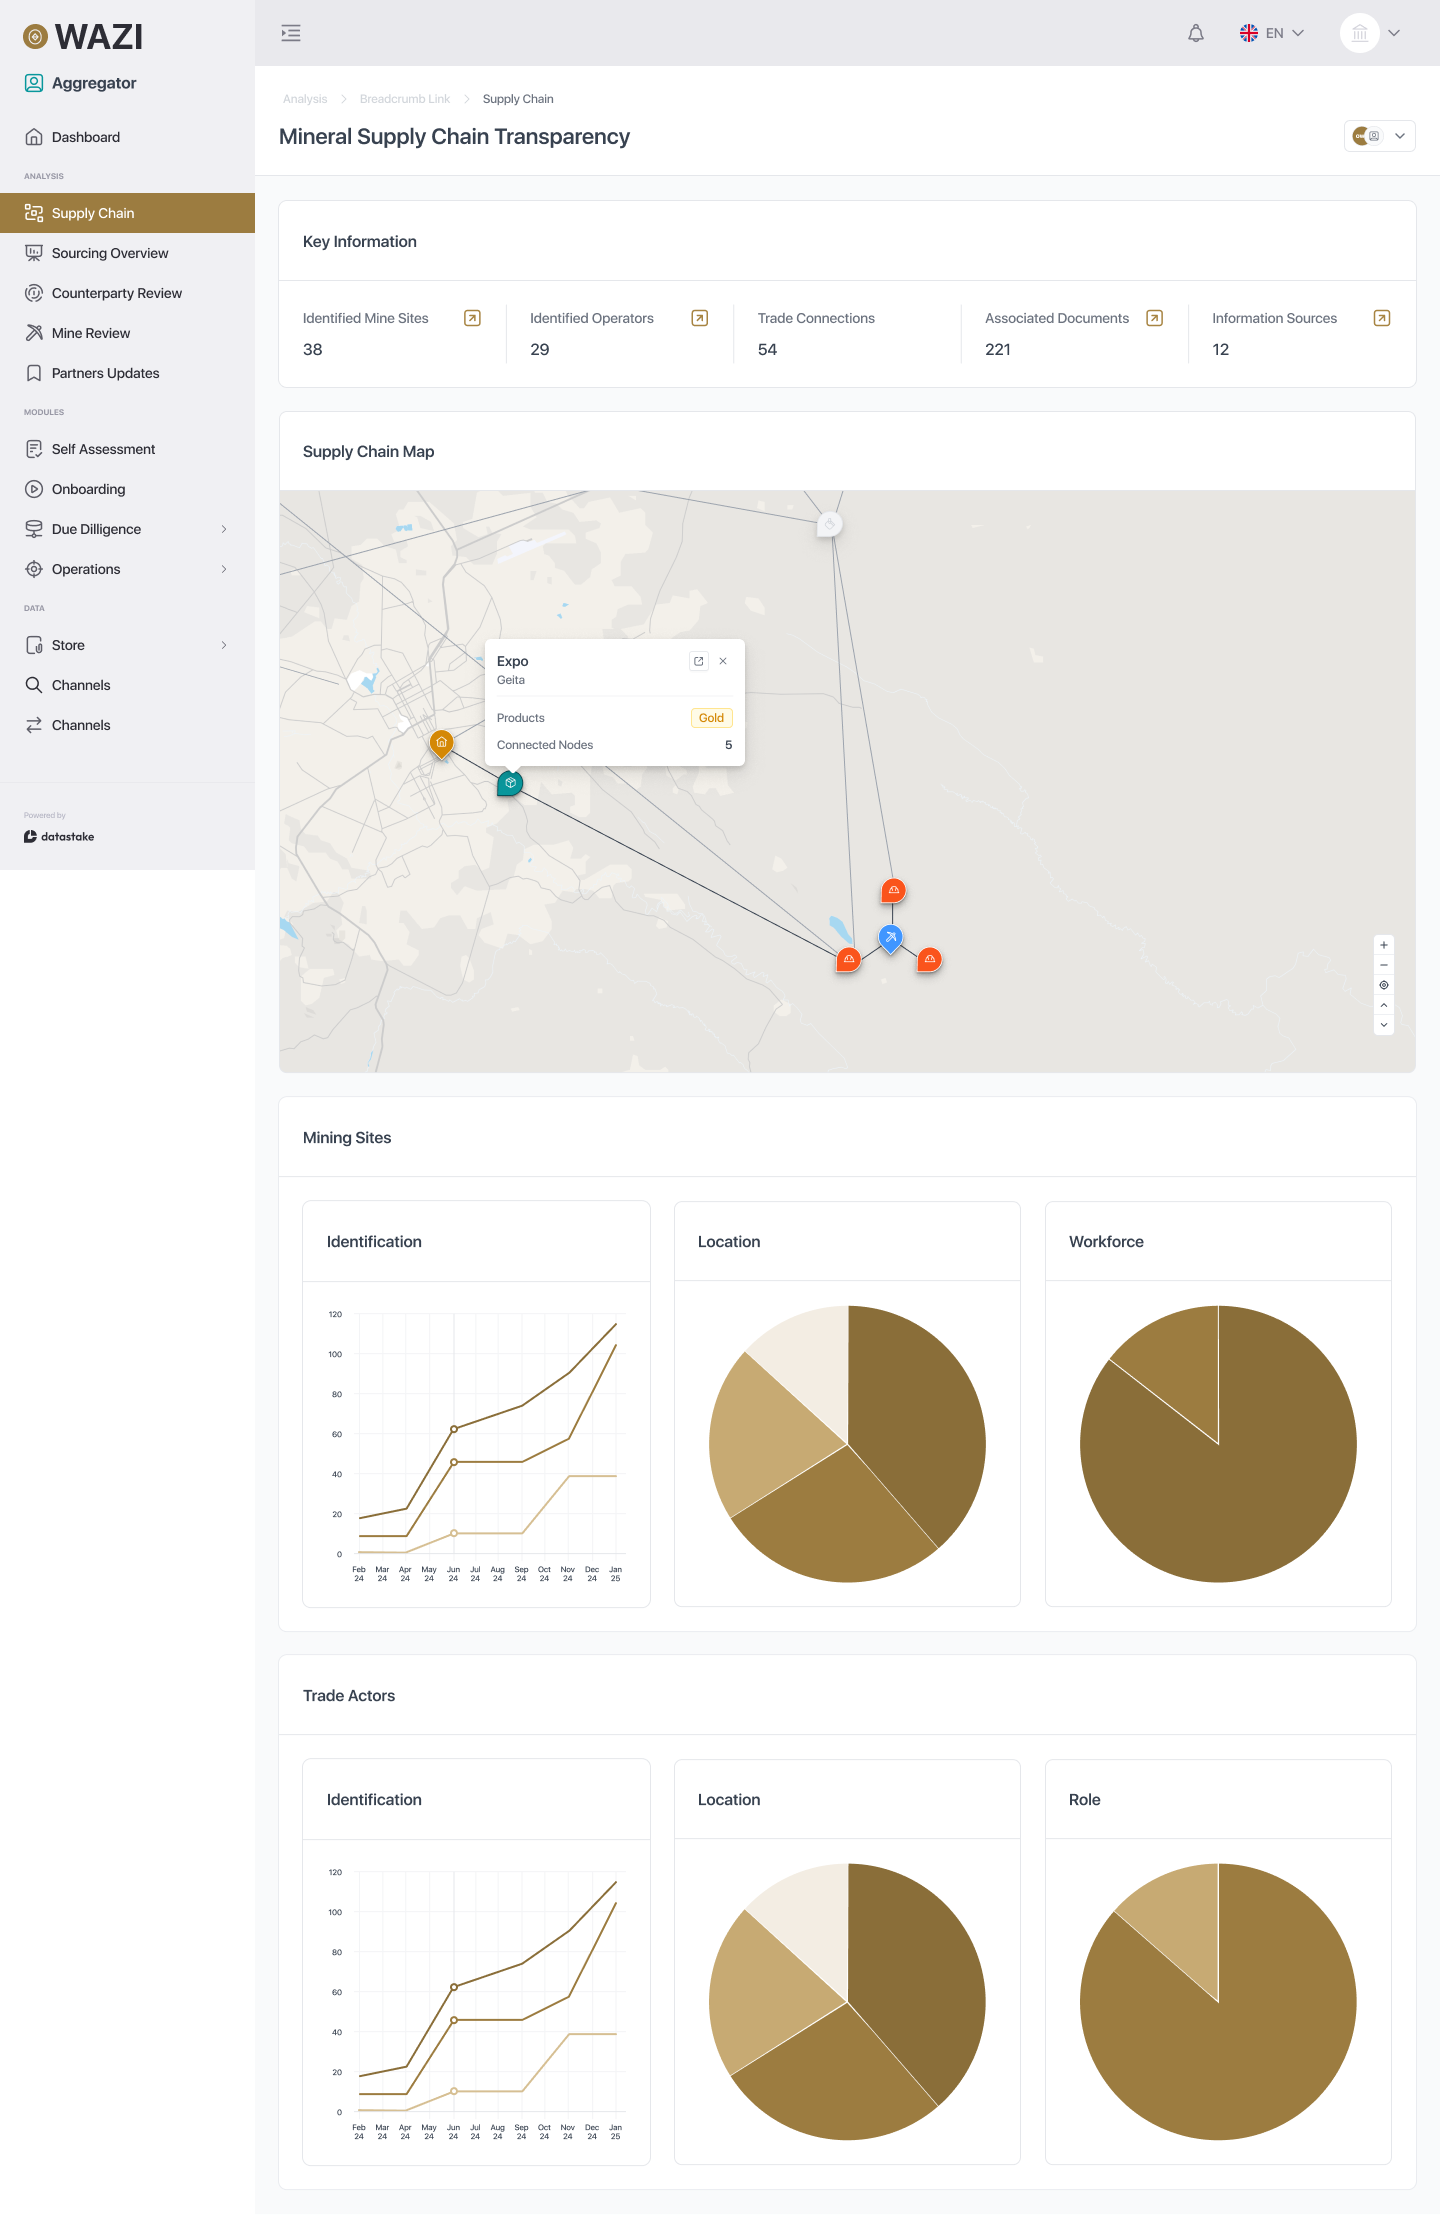Expand the Due Dilligence submenu chevron

[224, 529]
